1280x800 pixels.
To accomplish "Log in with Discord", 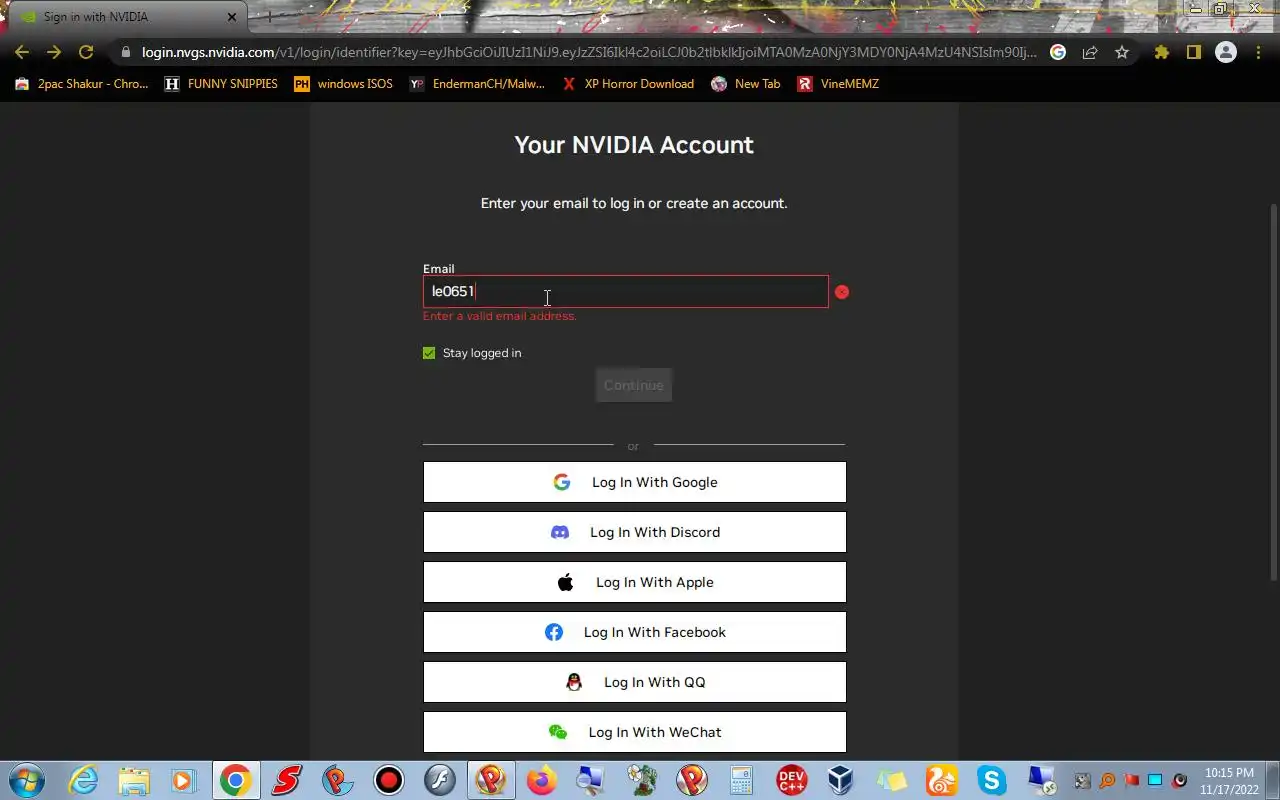I will (x=634, y=532).
